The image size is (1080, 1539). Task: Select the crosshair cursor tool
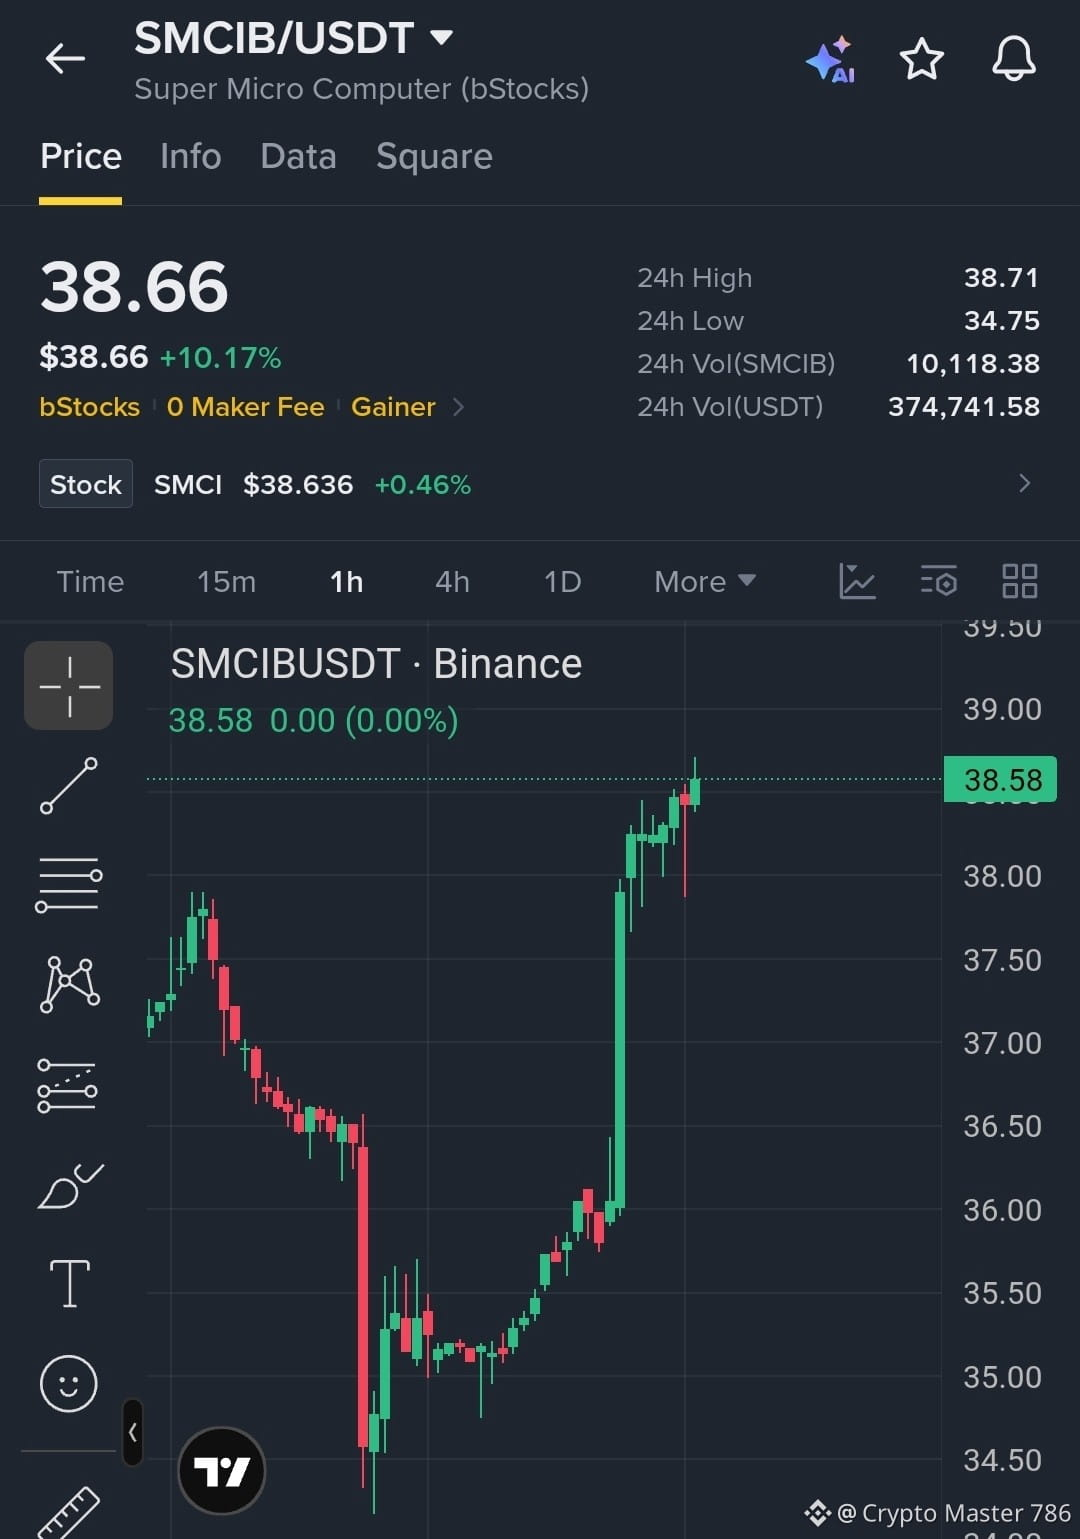click(69, 686)
